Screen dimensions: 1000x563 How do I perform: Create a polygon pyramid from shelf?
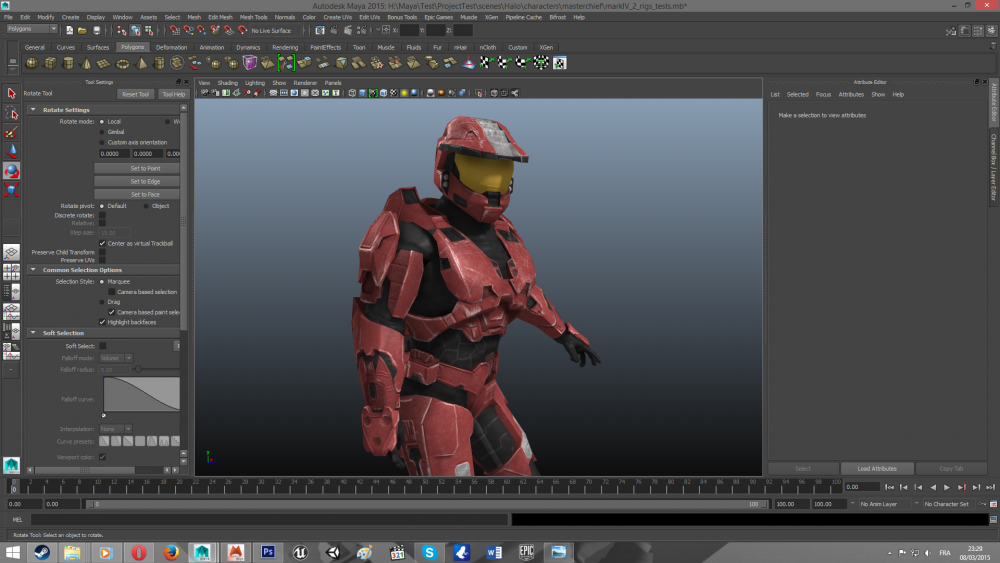tap(141, 62)
